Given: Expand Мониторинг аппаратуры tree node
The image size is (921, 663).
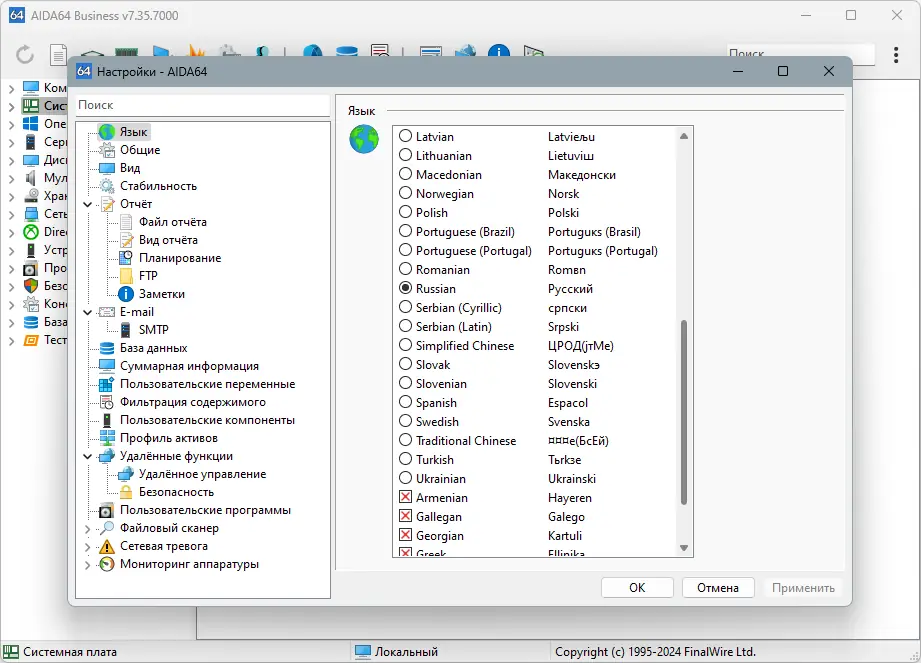Looking at the screenshot, I should coord(88,565).
